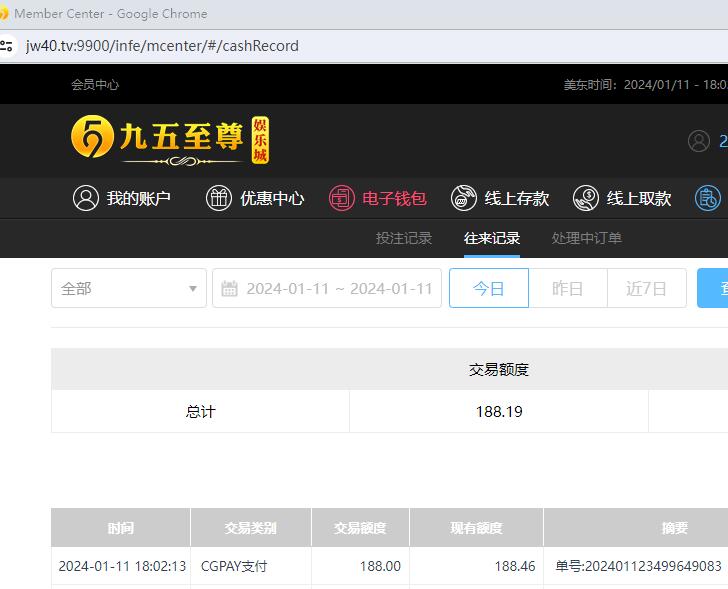Click the 现有额度 column header

coord(476,528)
